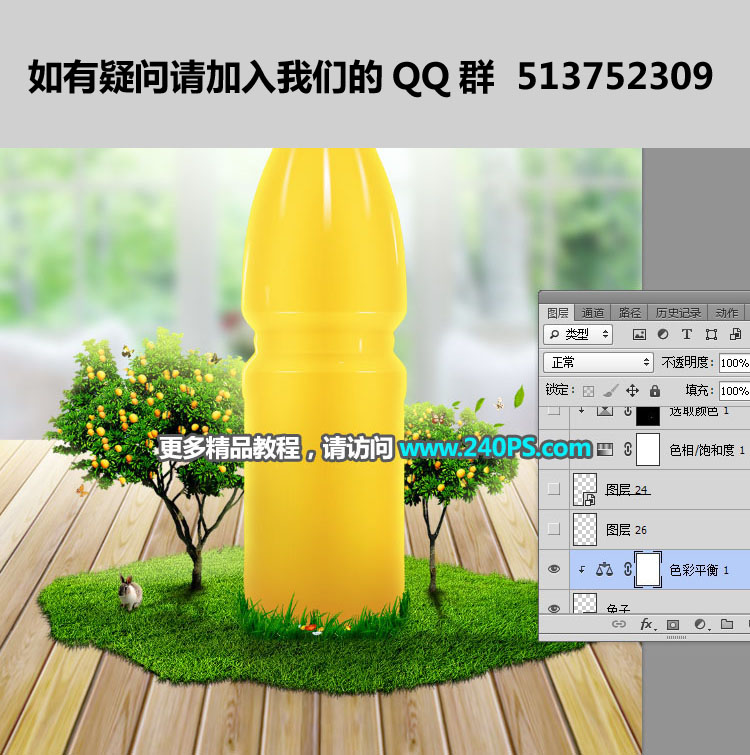Filter layers by shape type
The height and width of the screenshot is (755, 750).
tap(711, 334)
